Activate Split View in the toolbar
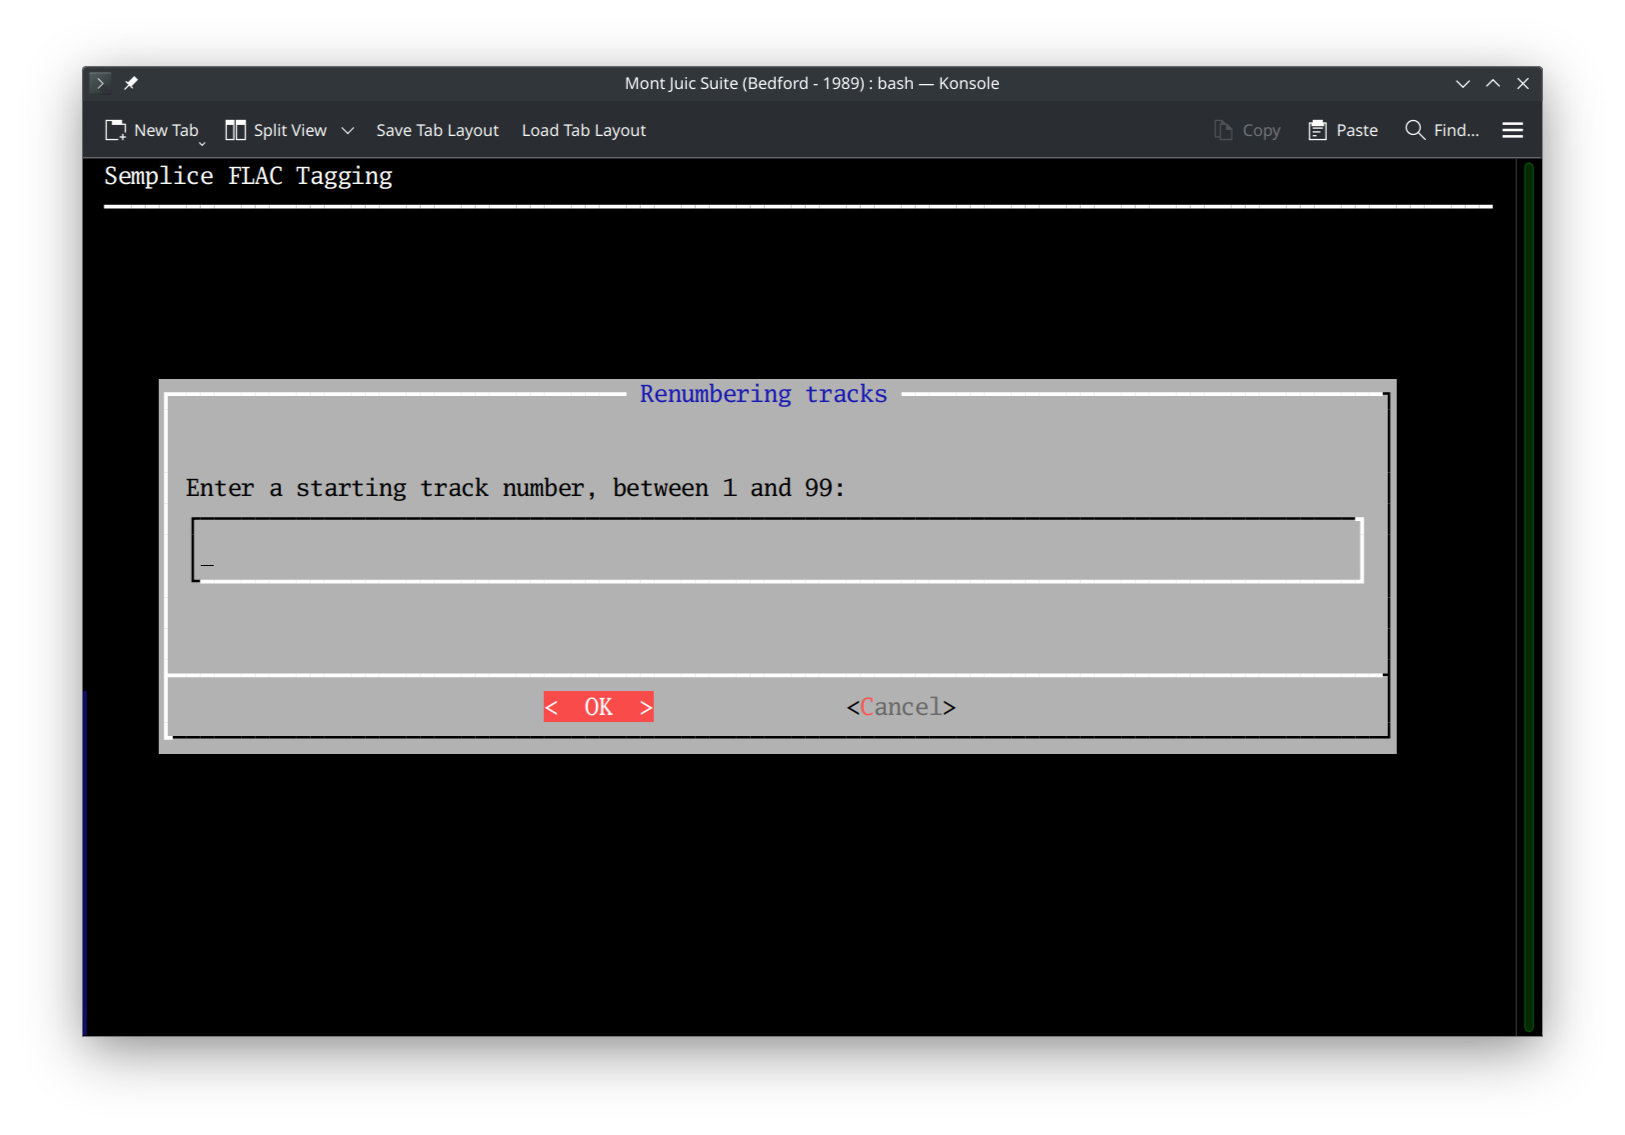 [278, 129]
